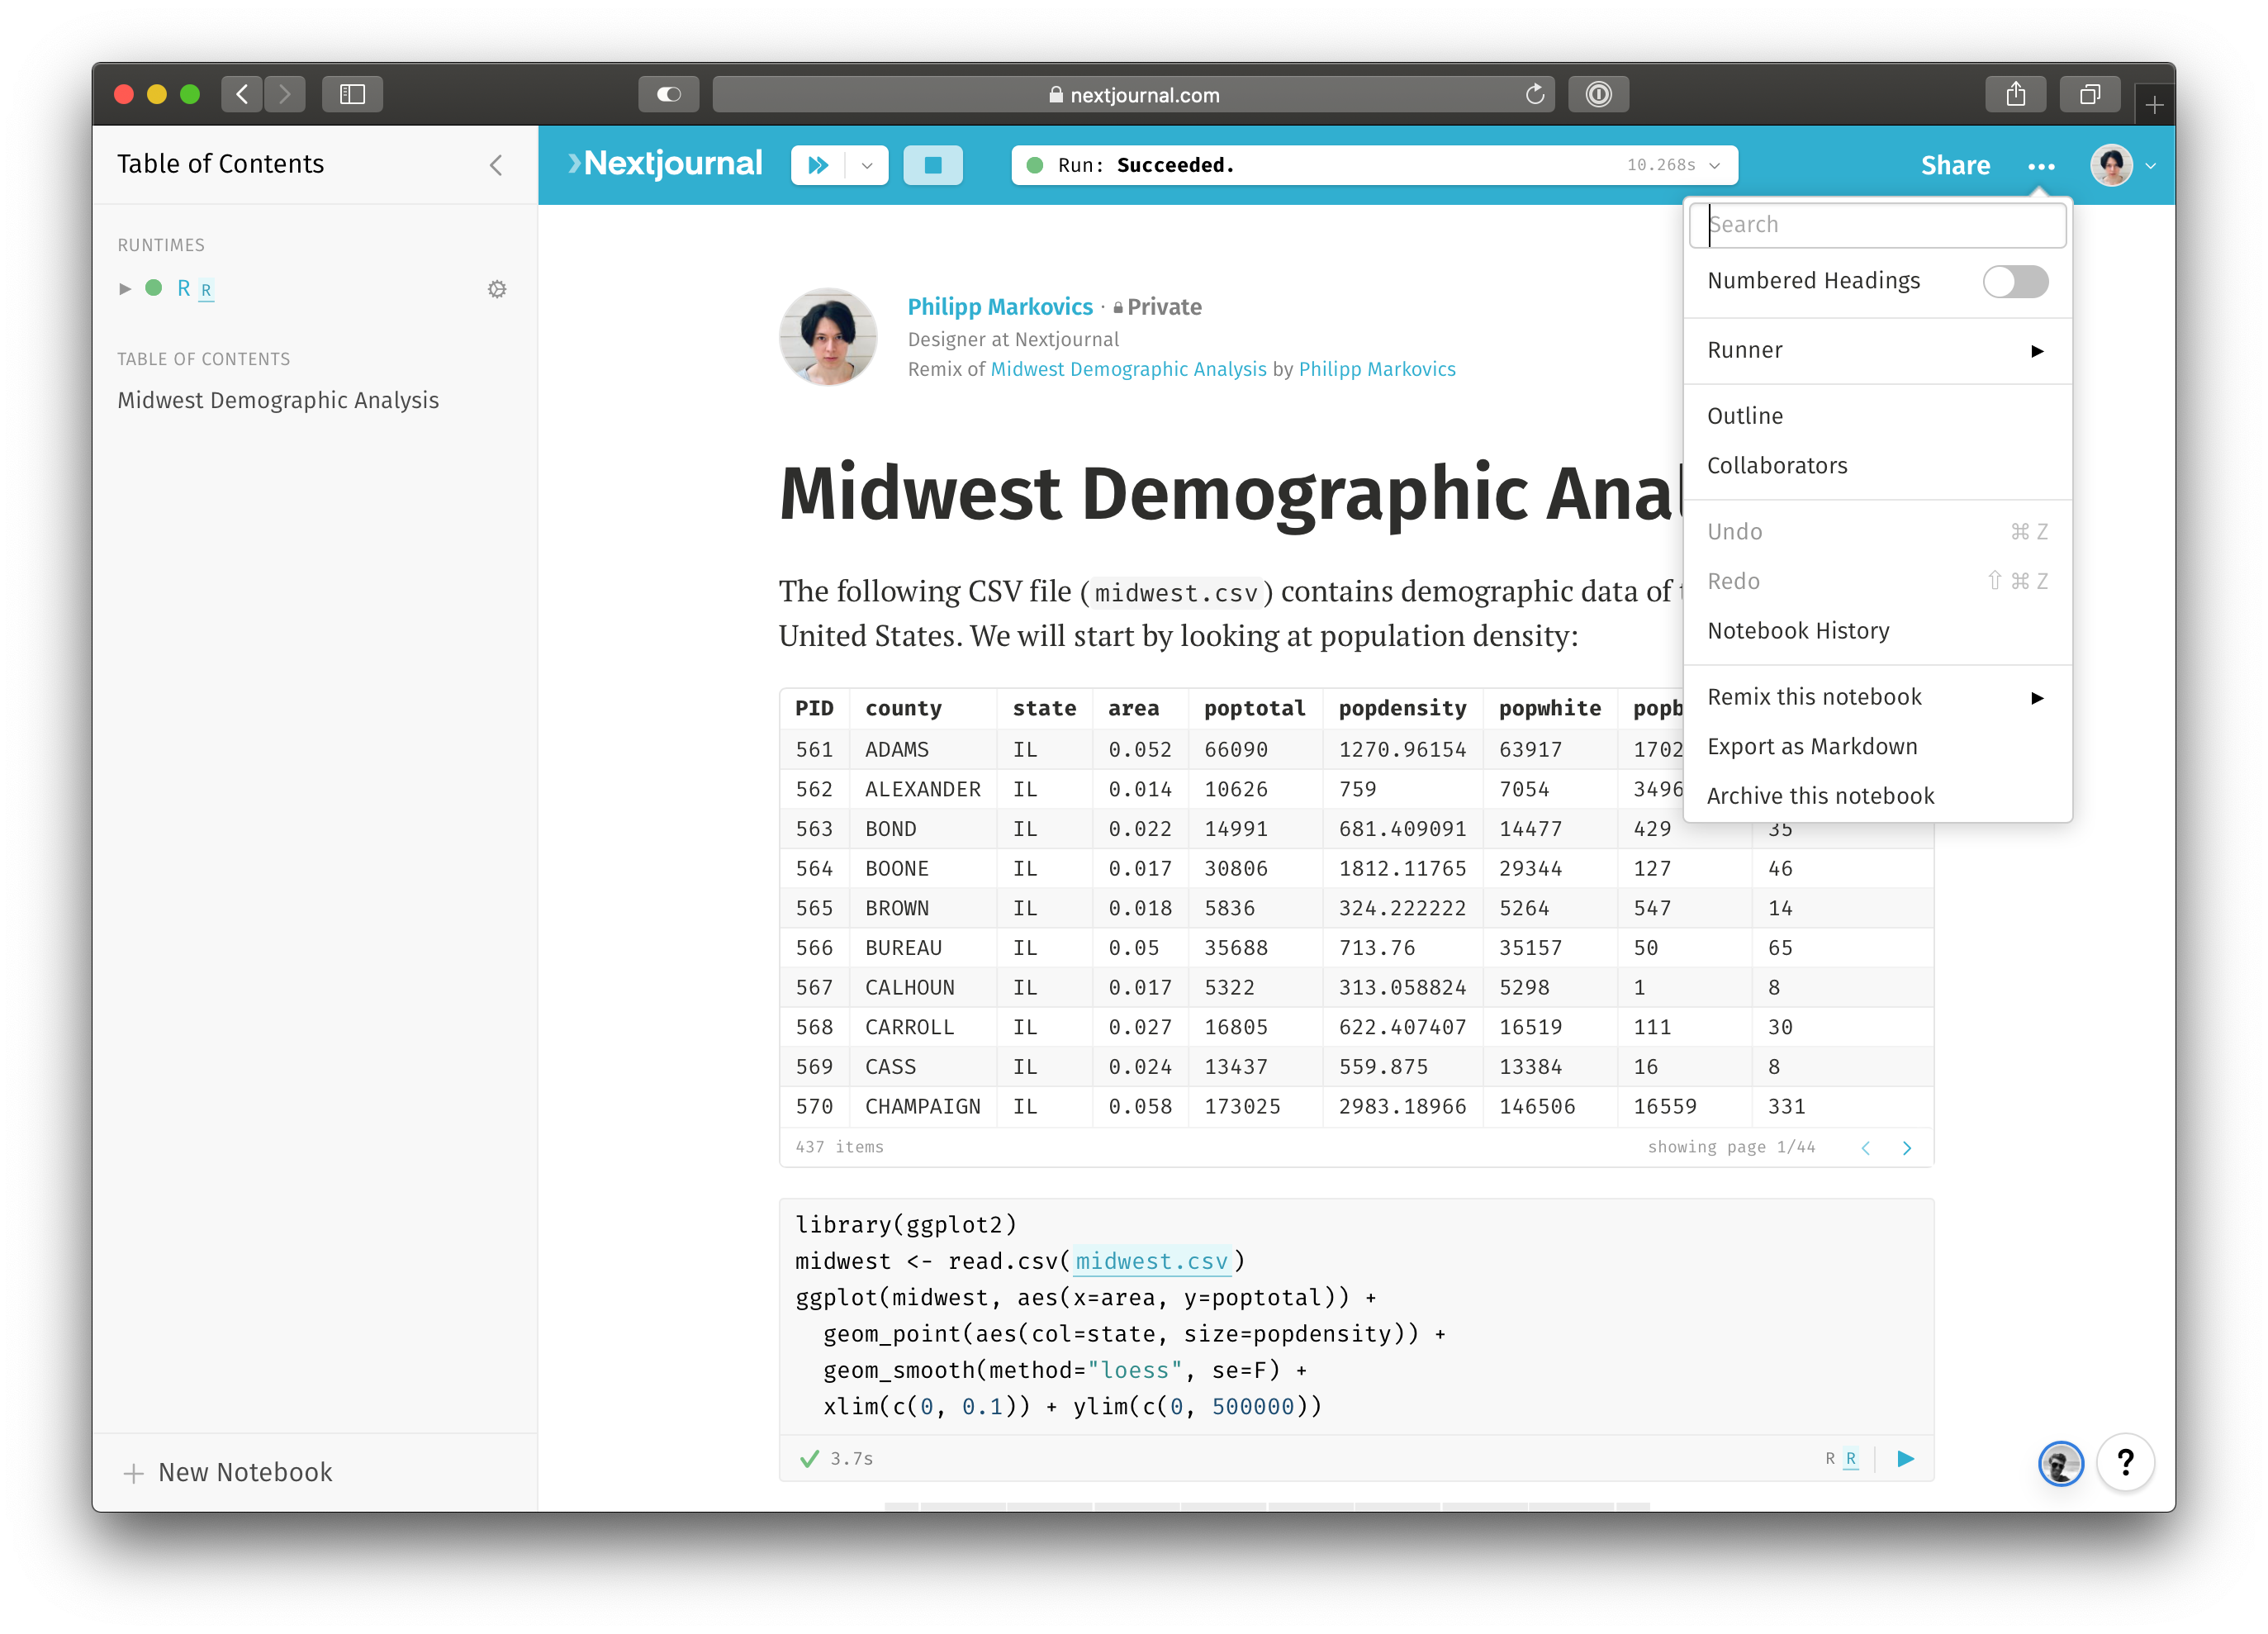Open R runtime settings gear
Image resolution: width=2268 pixels, height=1634 pixels.
(497, 289)
